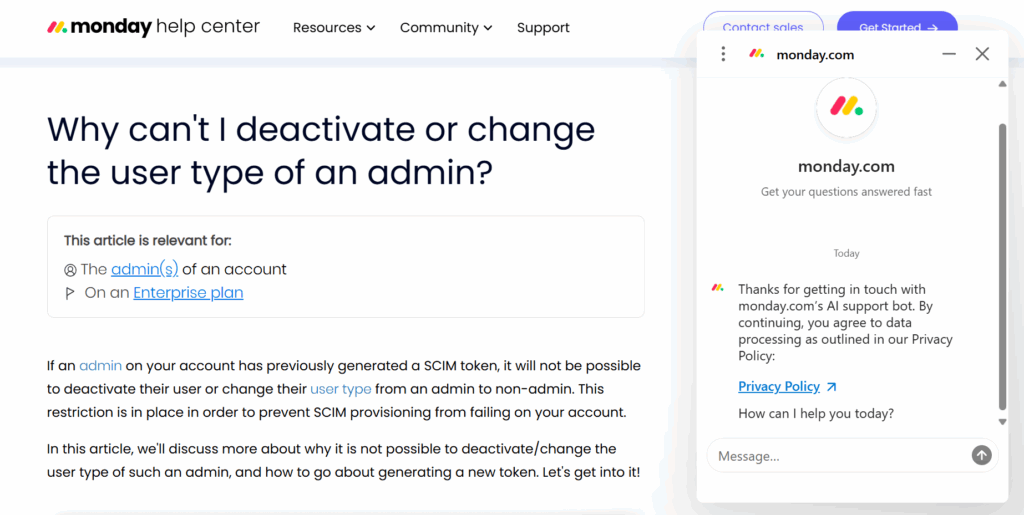This screenshot has height=515, width=1024.
Task: Click the Contact sales button
Action: tap(763, 26)
